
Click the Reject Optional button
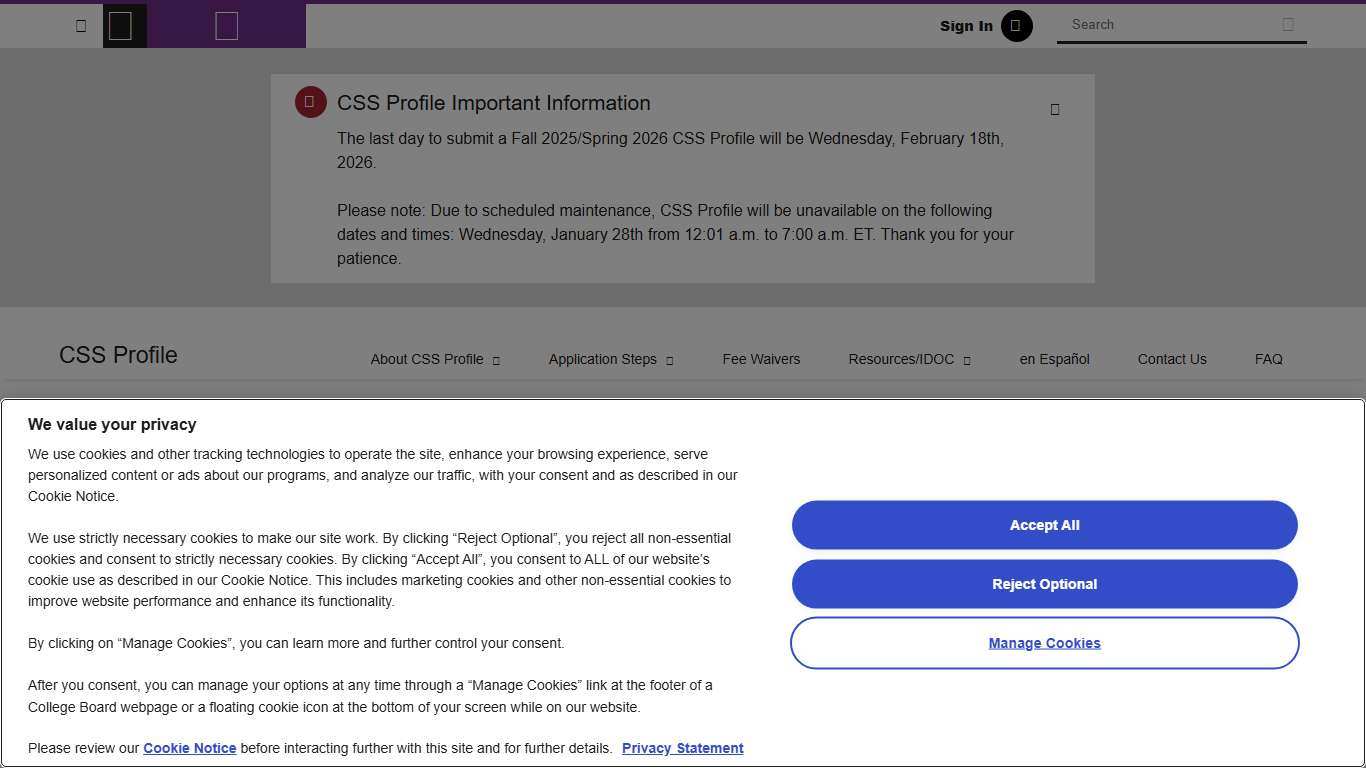[1044, 584]
